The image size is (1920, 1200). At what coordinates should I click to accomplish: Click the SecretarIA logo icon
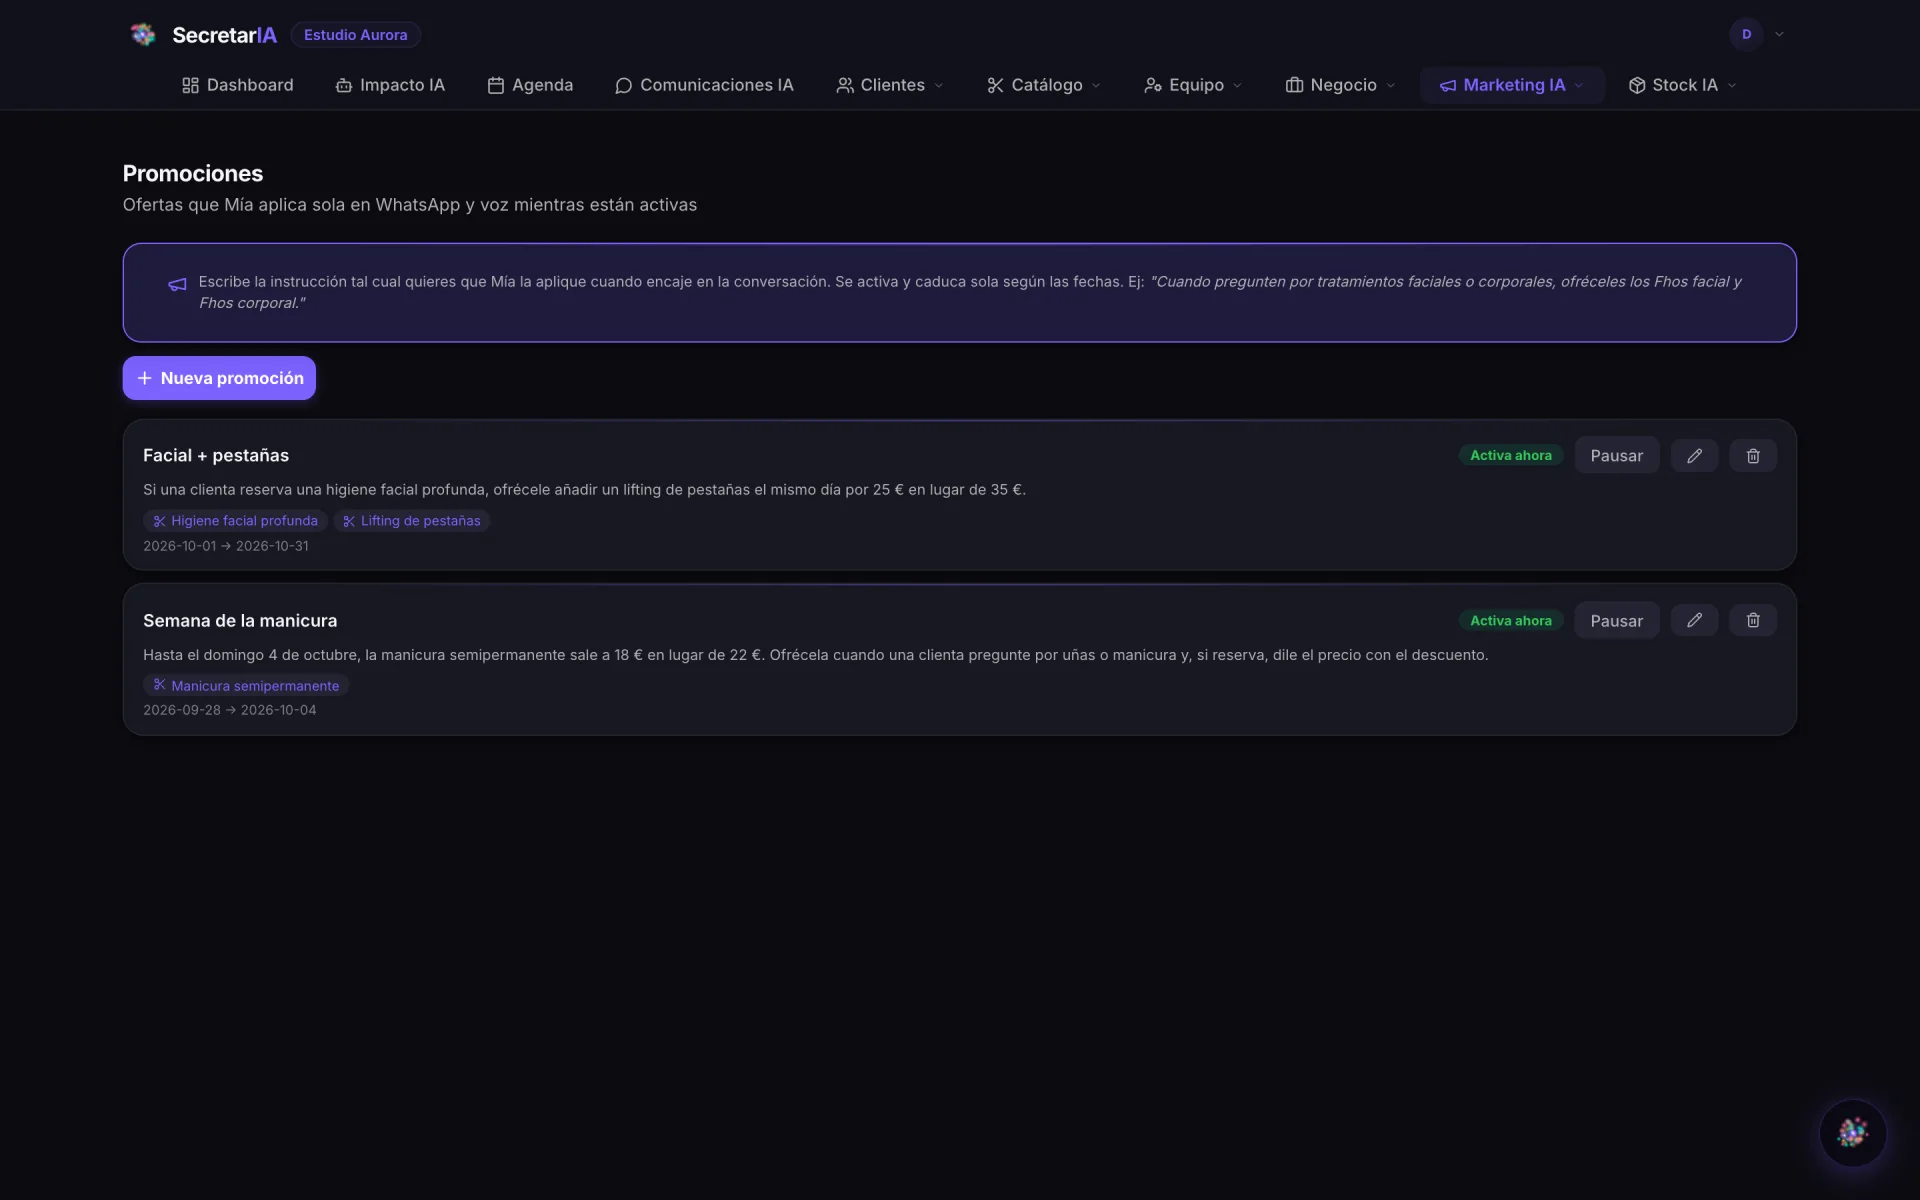pyautogui.click(x=143, y=35)
